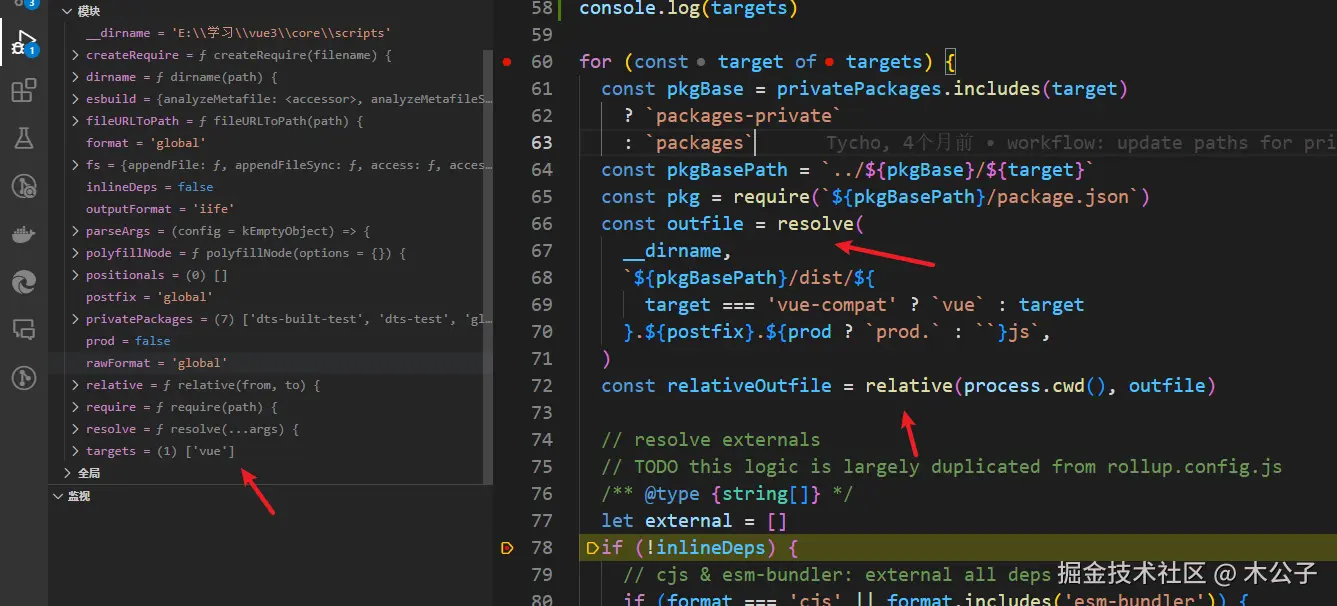Open the Remote Explorer monitor icon
Image resolution: width=1337 pixels, height=606 pixels.
23,329
